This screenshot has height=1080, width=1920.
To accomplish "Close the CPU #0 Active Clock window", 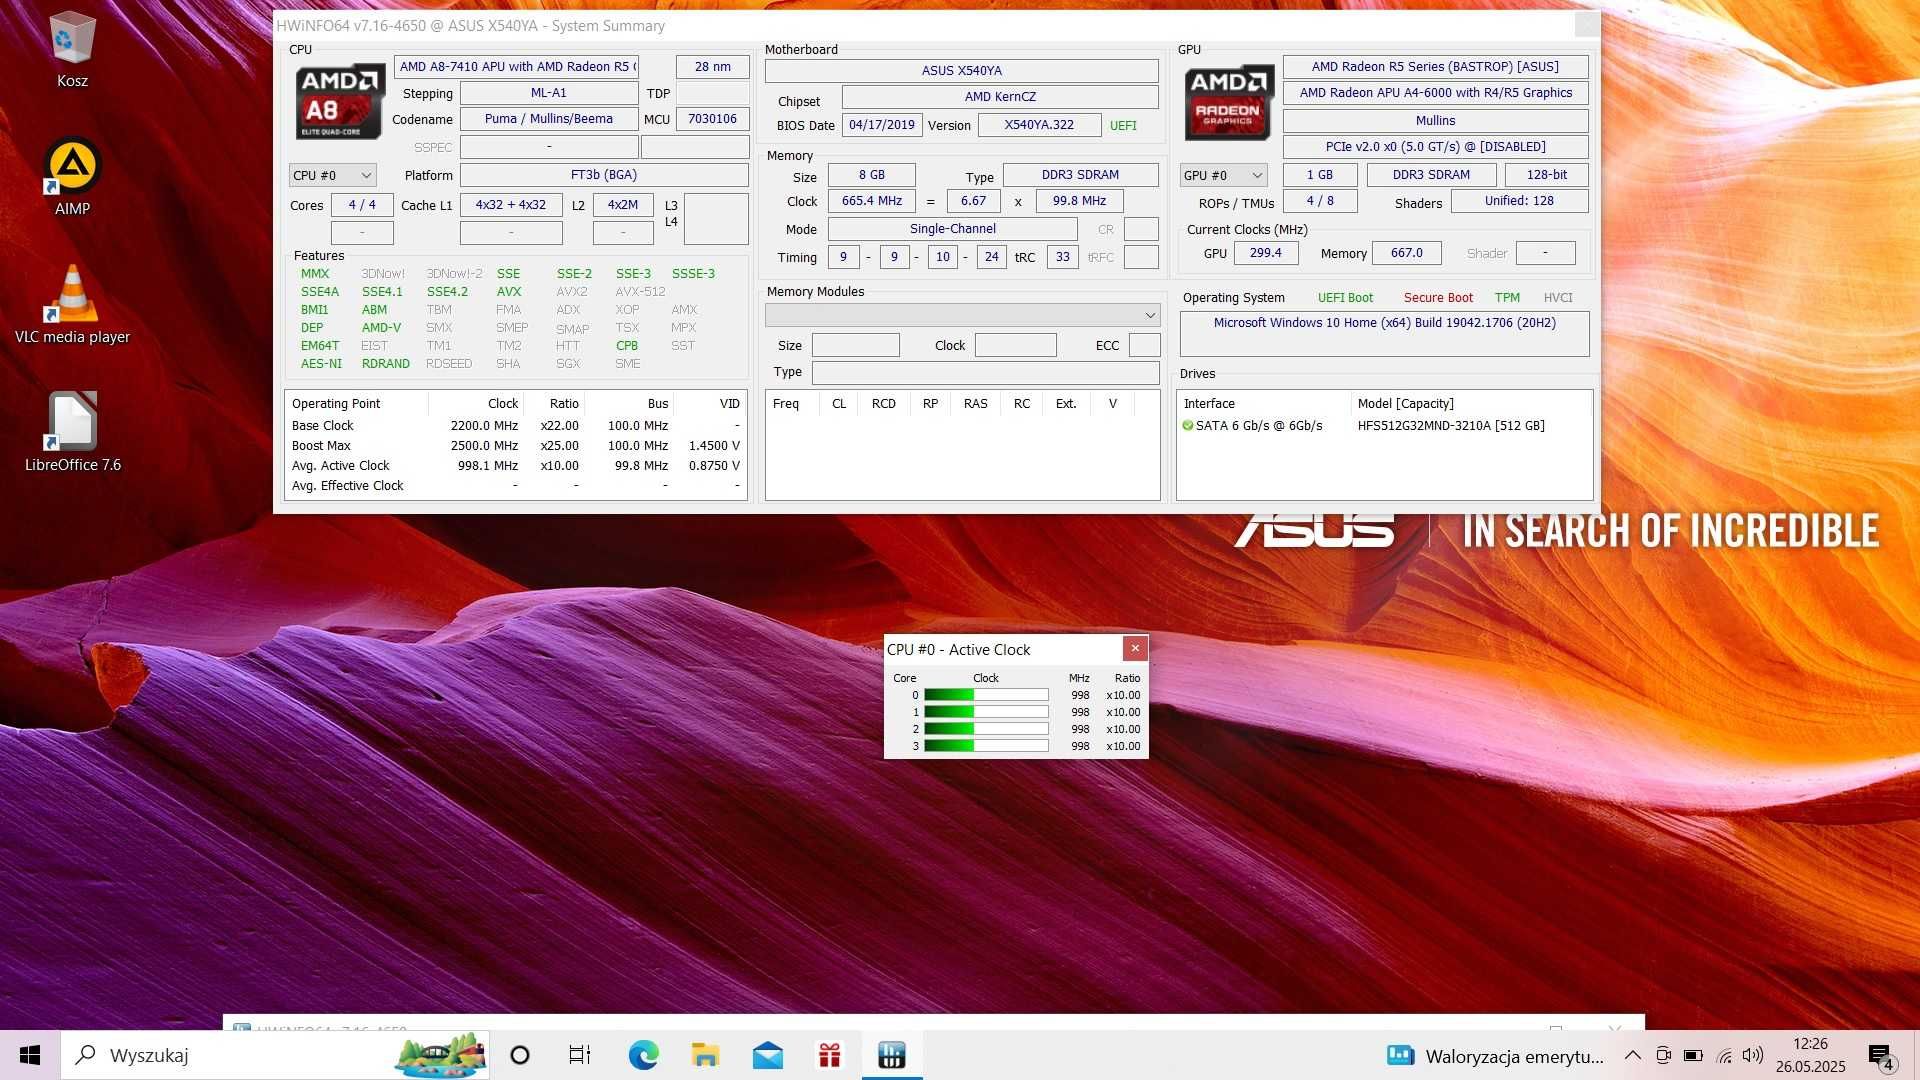I will coord(1135,648).
